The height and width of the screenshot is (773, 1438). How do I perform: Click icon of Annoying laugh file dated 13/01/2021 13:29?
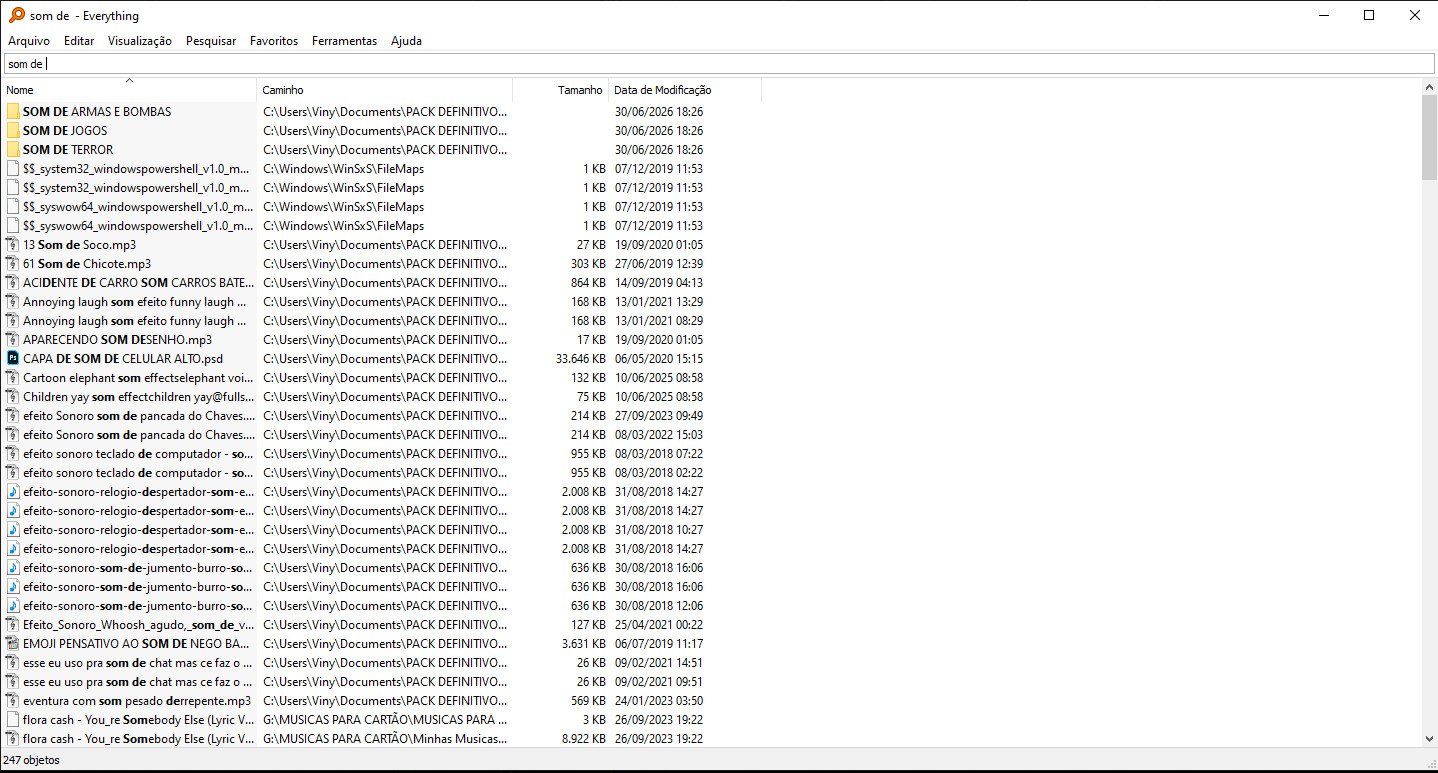click(x=13, y=302)
